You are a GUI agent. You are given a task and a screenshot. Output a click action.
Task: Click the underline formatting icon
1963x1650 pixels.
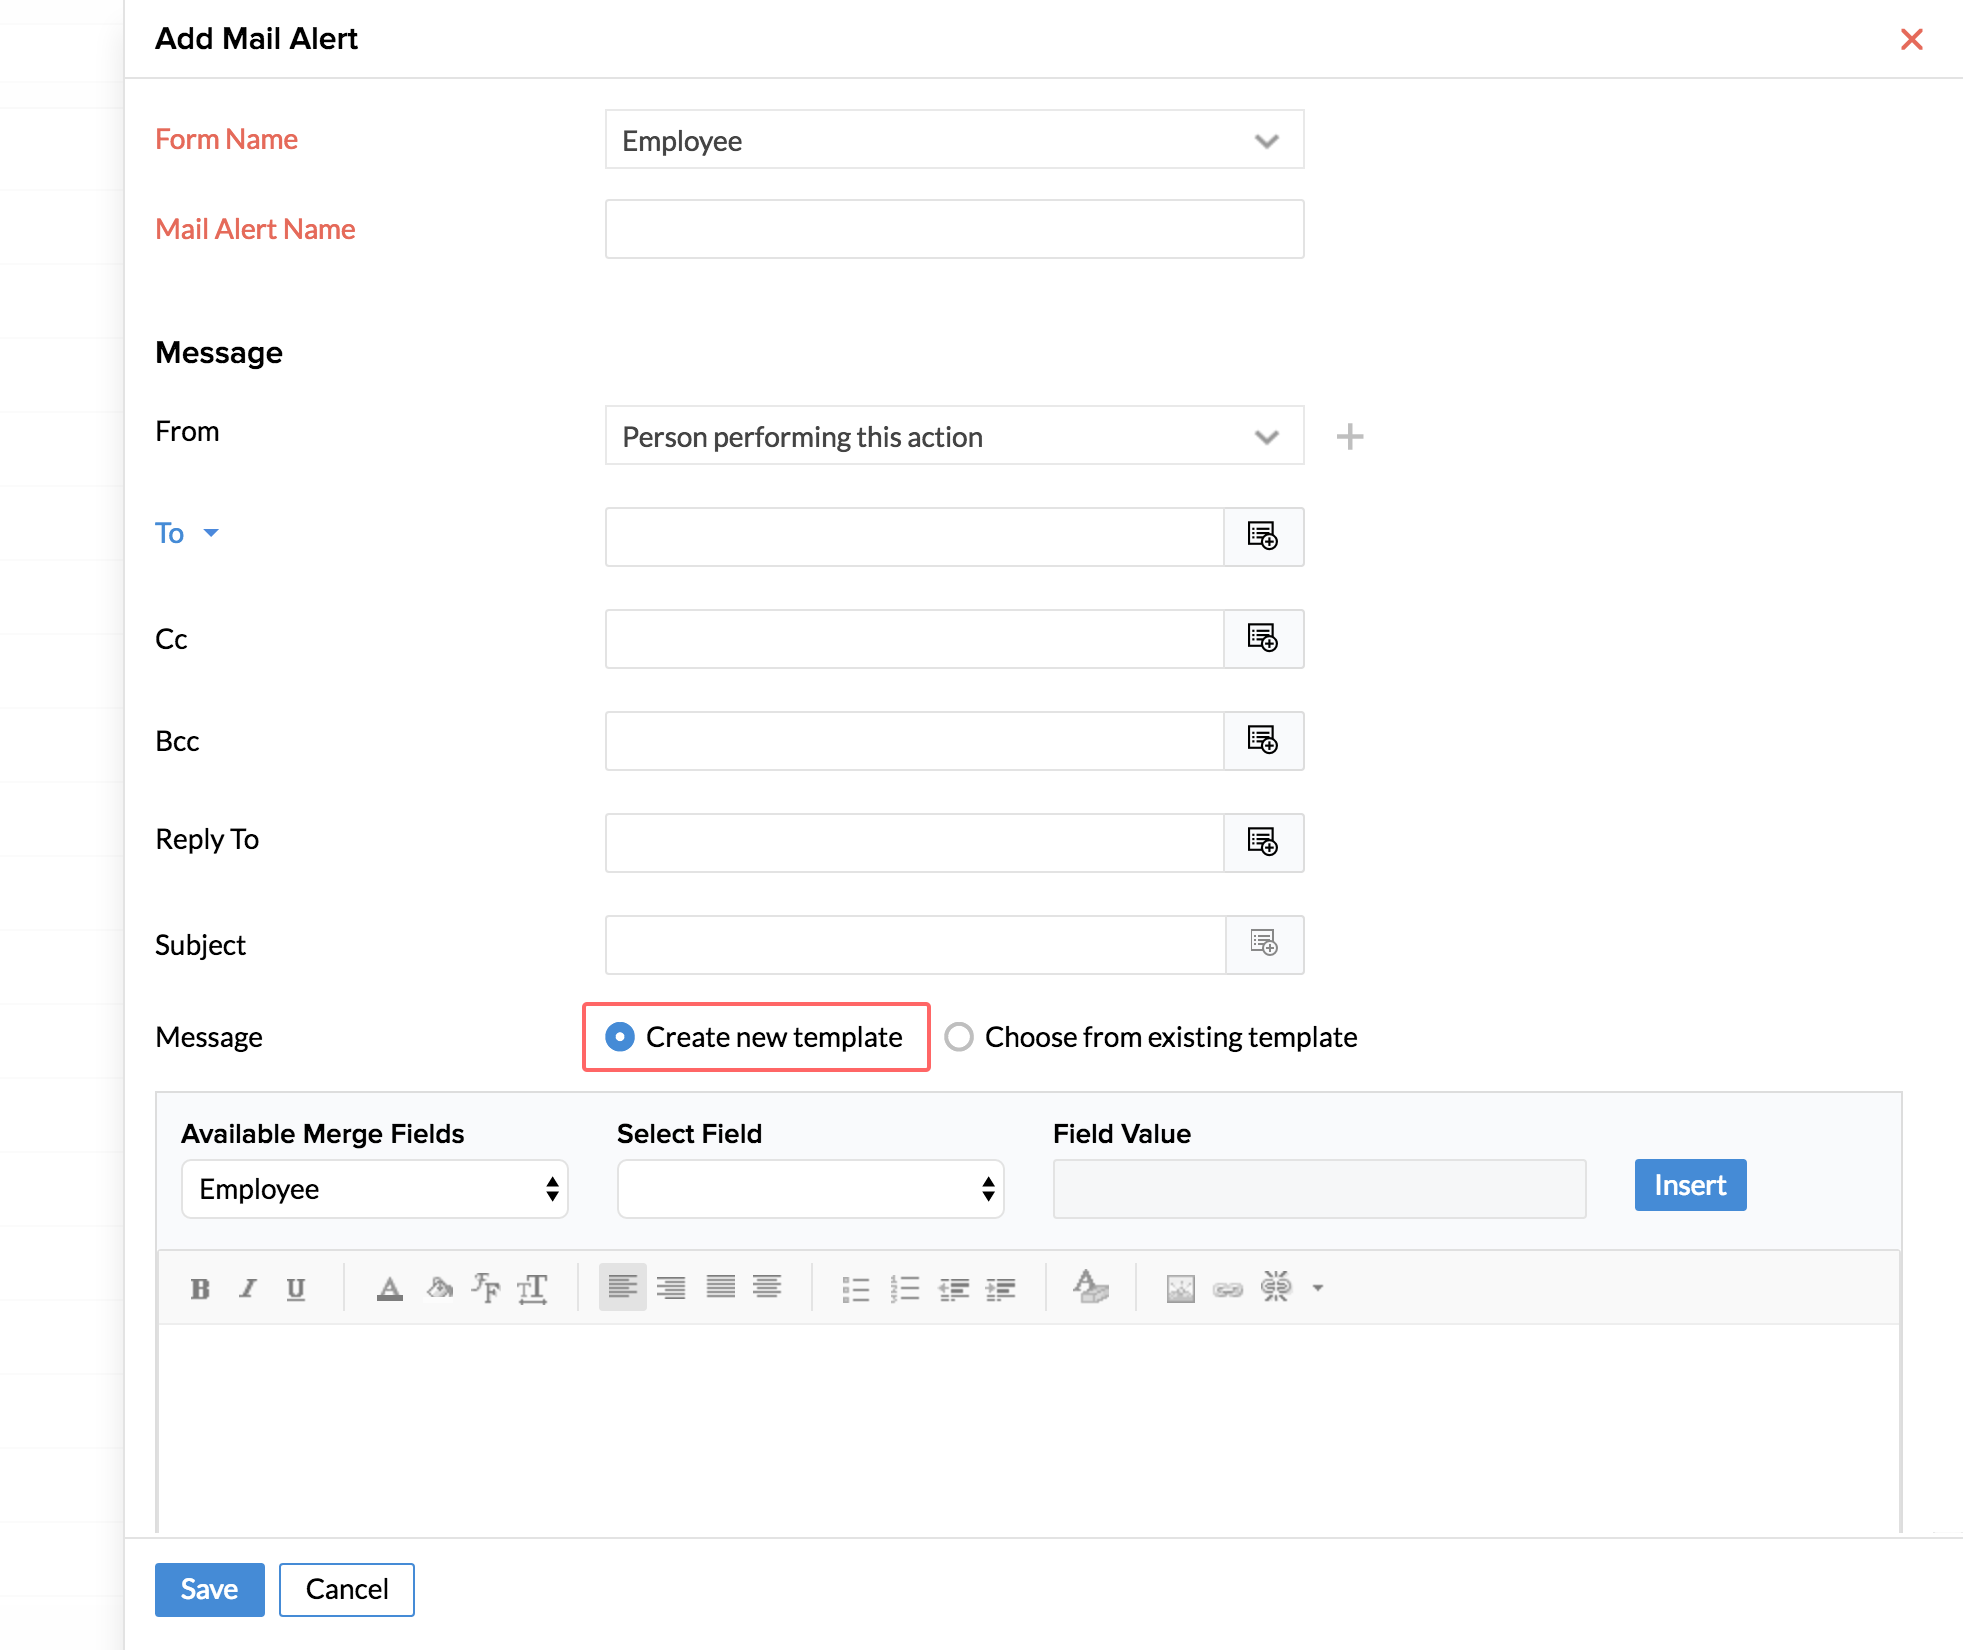(296, 1288)
